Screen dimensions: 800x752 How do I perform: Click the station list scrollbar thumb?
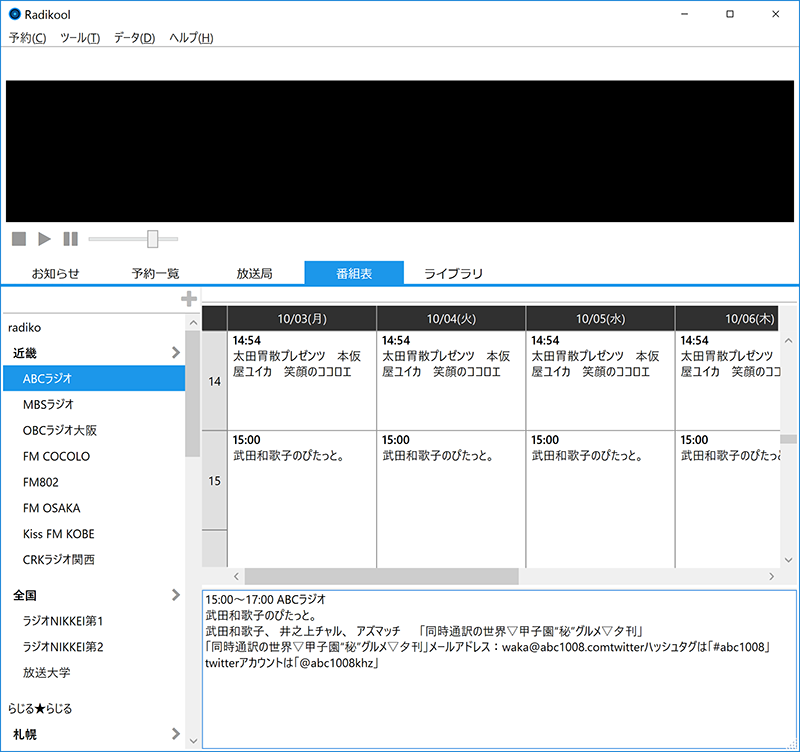193,393
